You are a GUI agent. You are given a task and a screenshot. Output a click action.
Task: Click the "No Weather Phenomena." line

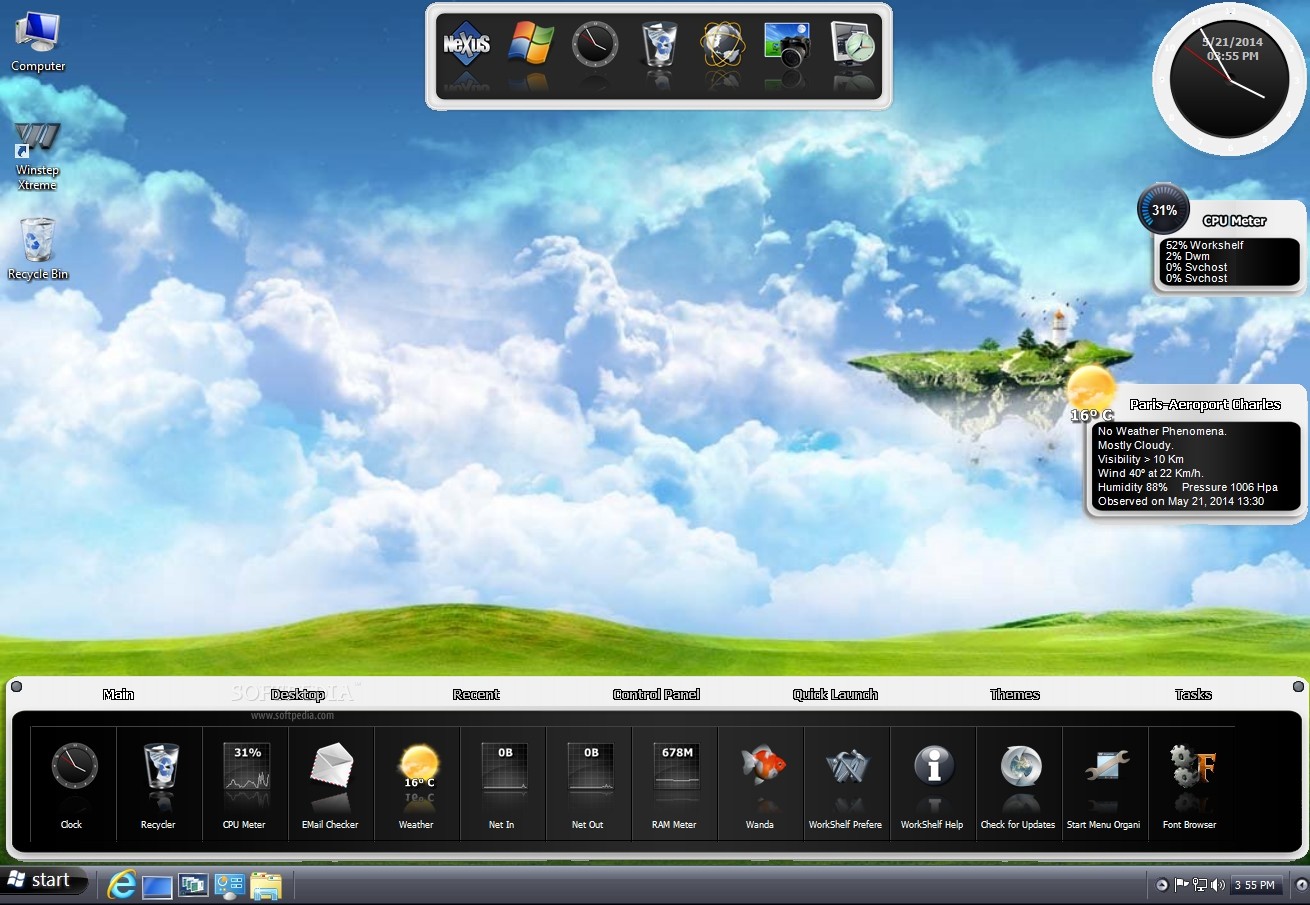pyautogui.click(x=1162, y=431)
